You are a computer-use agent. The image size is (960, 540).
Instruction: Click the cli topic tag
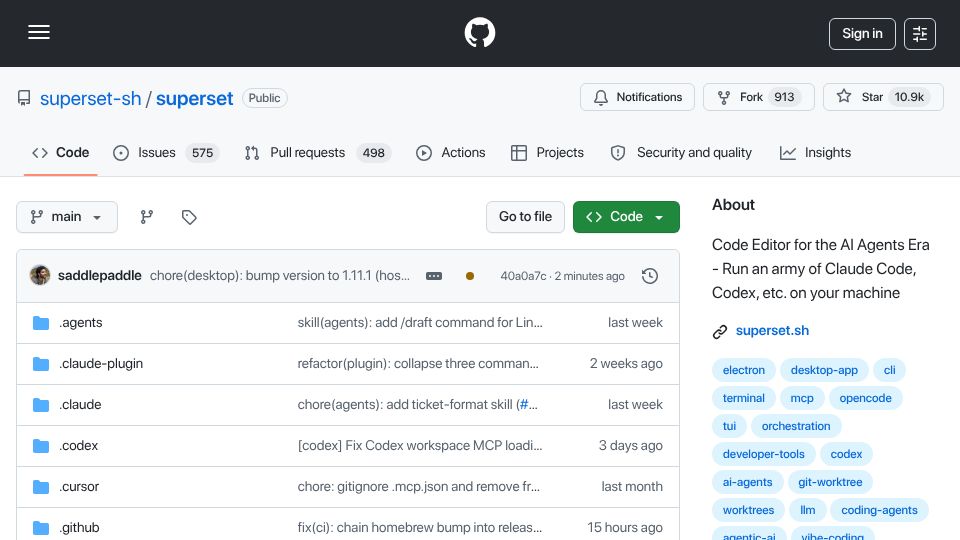[890, 370]
